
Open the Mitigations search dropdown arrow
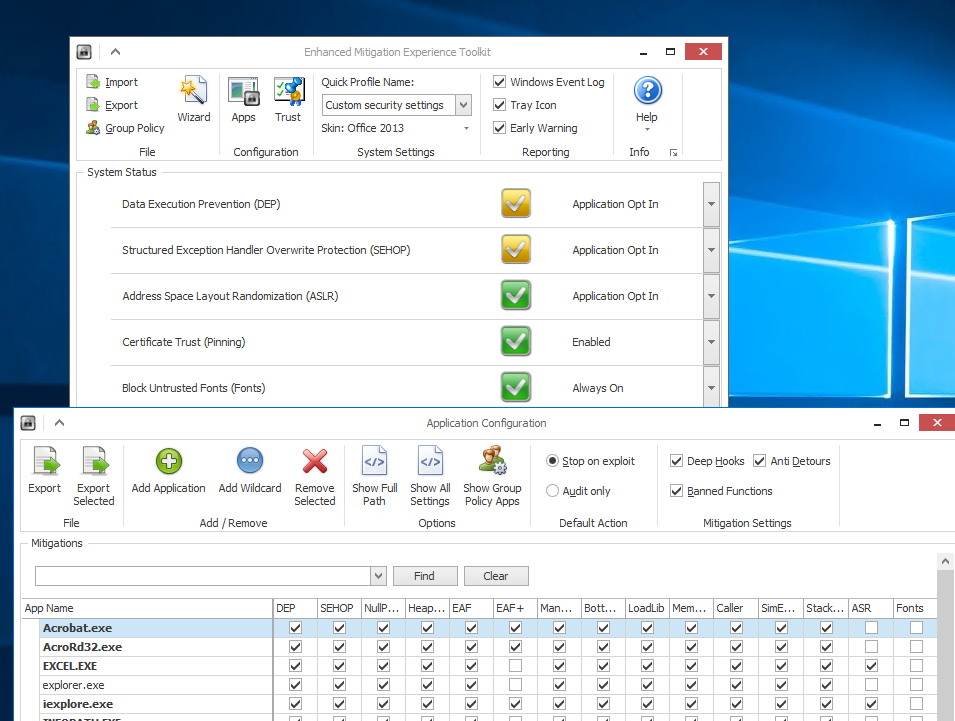click(x=378, y=575)
